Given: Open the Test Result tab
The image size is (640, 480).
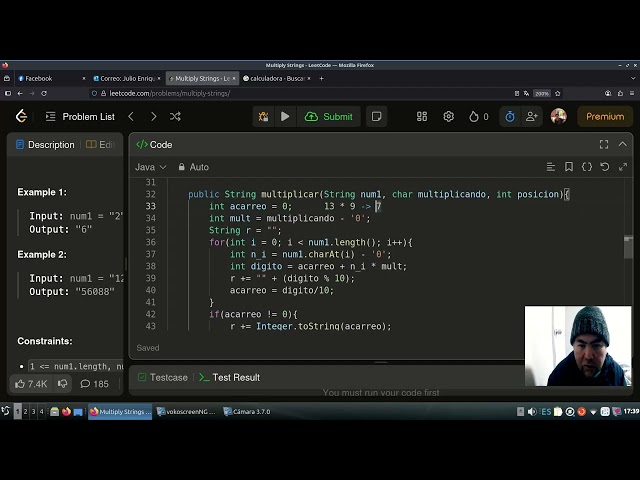Looking at the screenshot, I should click(x=229, y=378).
